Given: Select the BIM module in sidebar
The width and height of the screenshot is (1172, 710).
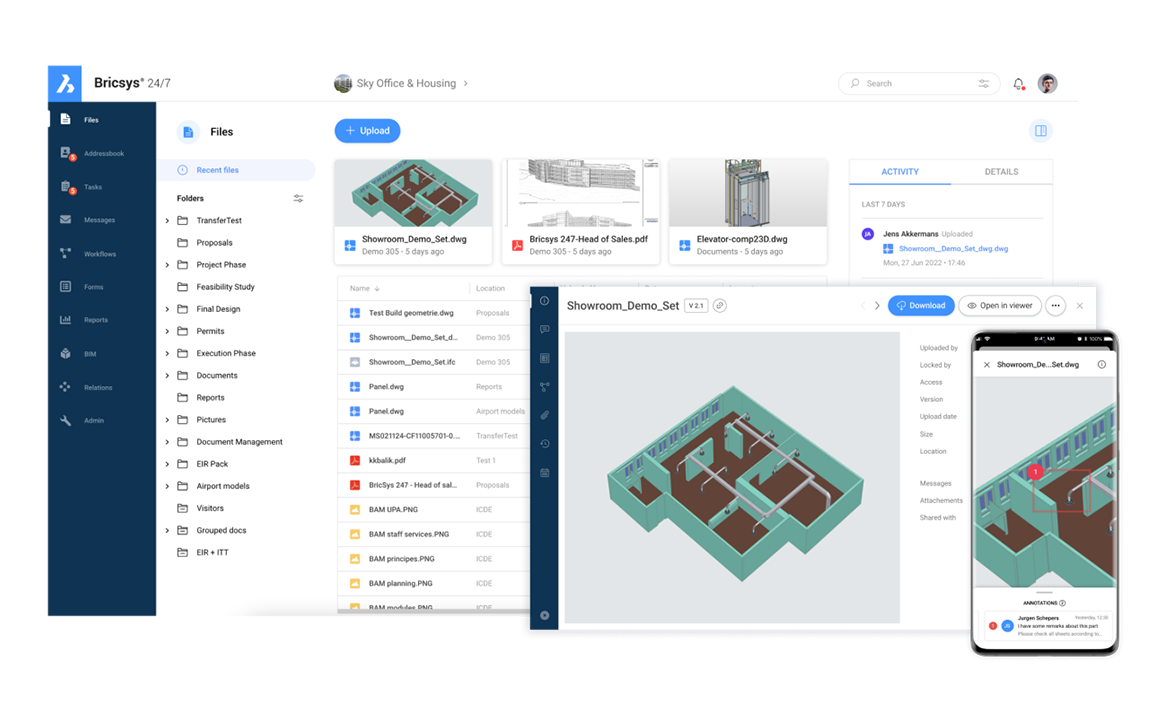Looking at the screenshot, I should pos(88,353).
